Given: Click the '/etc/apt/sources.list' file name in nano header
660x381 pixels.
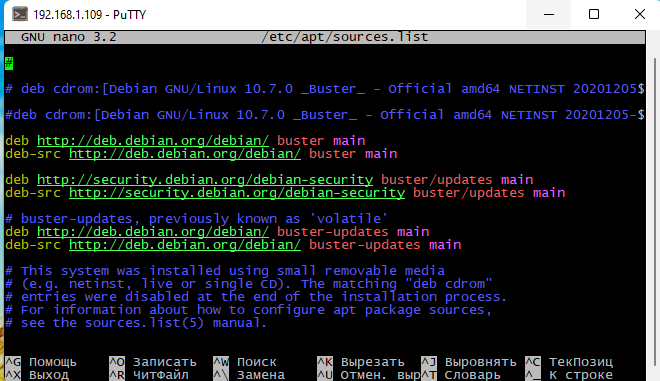Looking at the screenshot, I should (345, 37).
